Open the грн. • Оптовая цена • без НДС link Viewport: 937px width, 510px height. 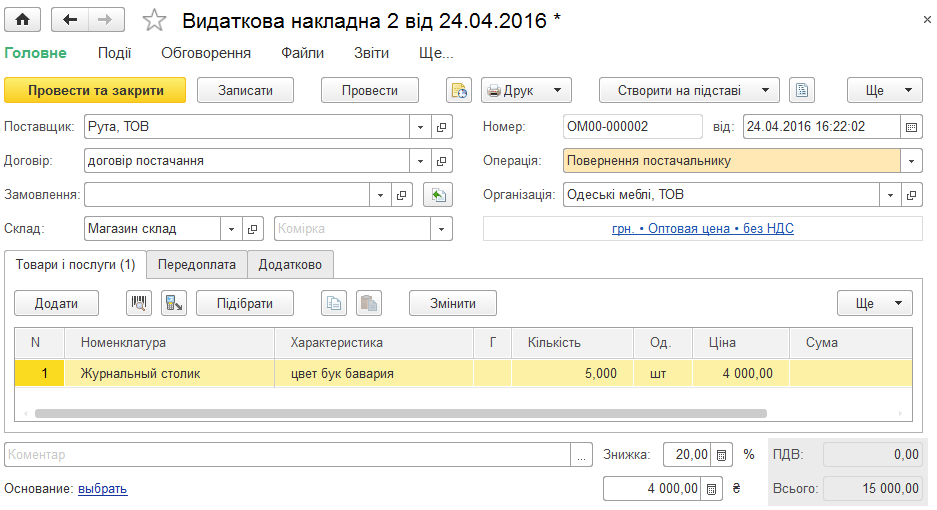click(x=703, y=228)
